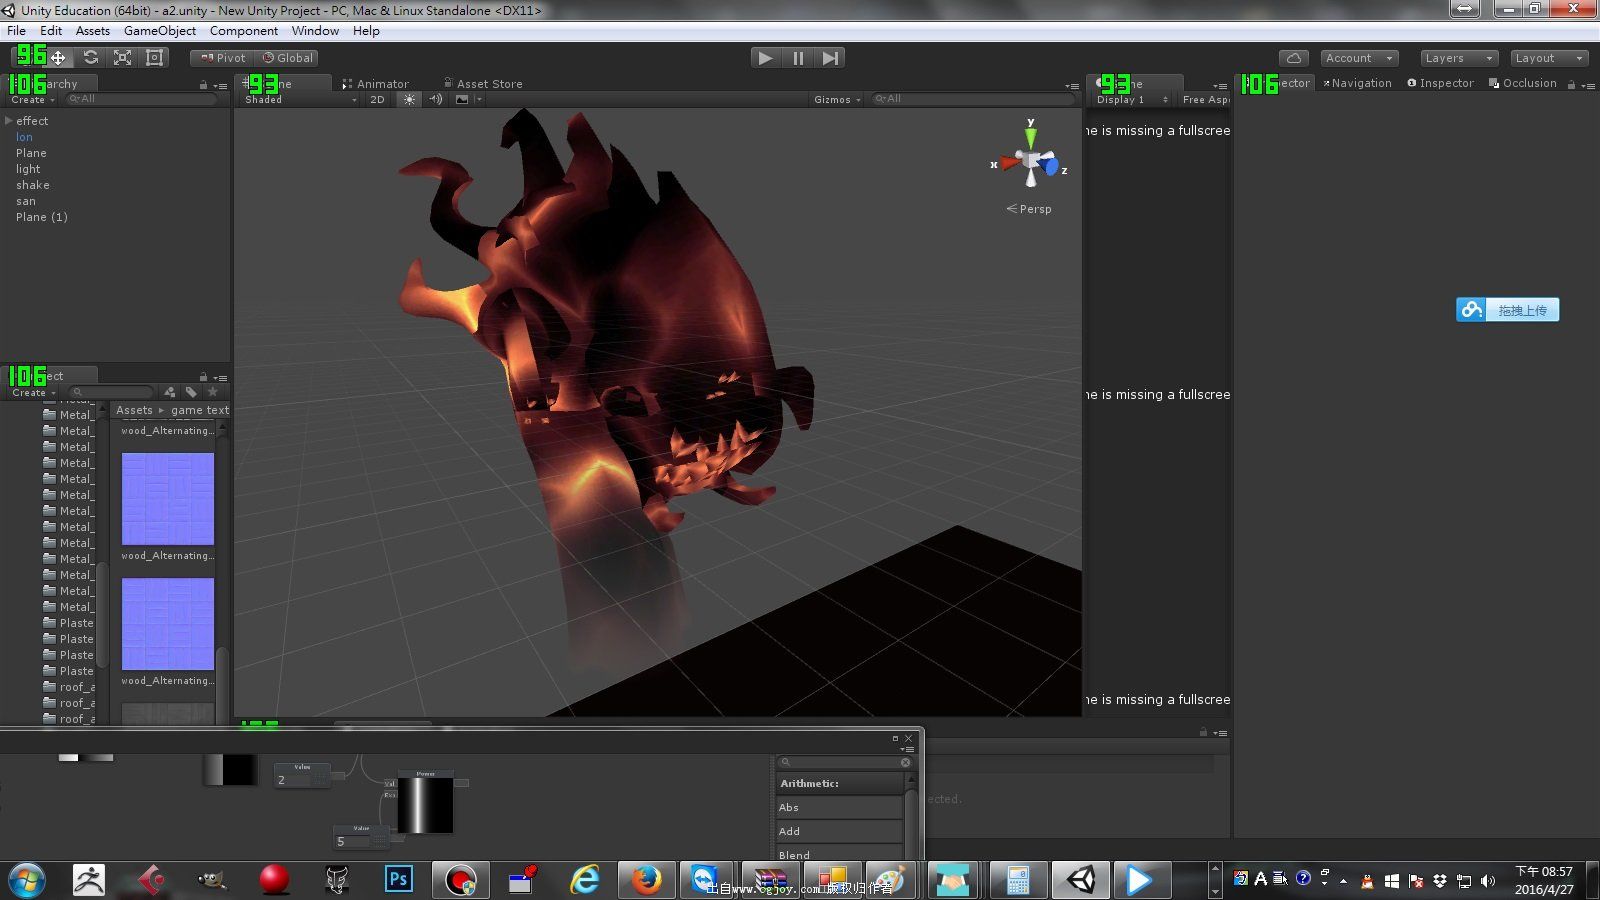
Task: Select Plane (1) in Hierarchy
Action: 42,217
